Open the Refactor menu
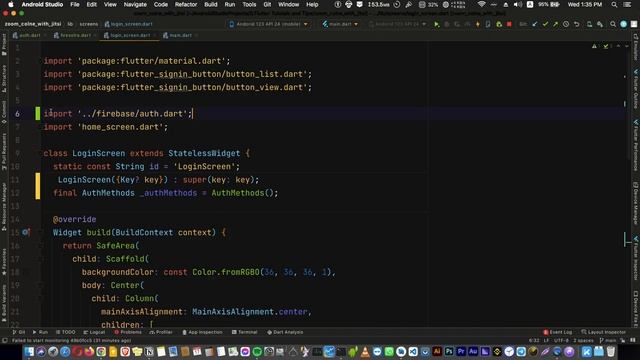 186,4
